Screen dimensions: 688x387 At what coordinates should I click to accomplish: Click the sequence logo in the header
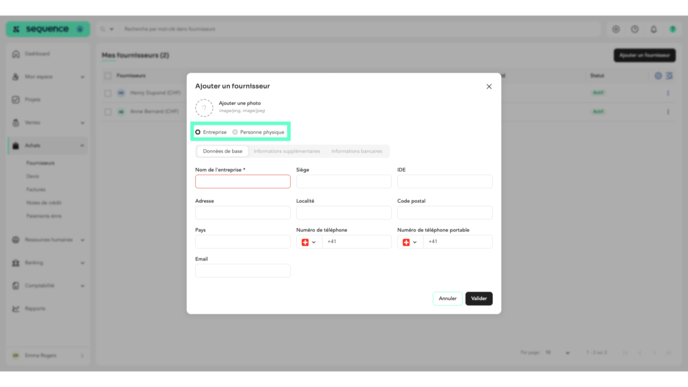(x=42, y=29)
